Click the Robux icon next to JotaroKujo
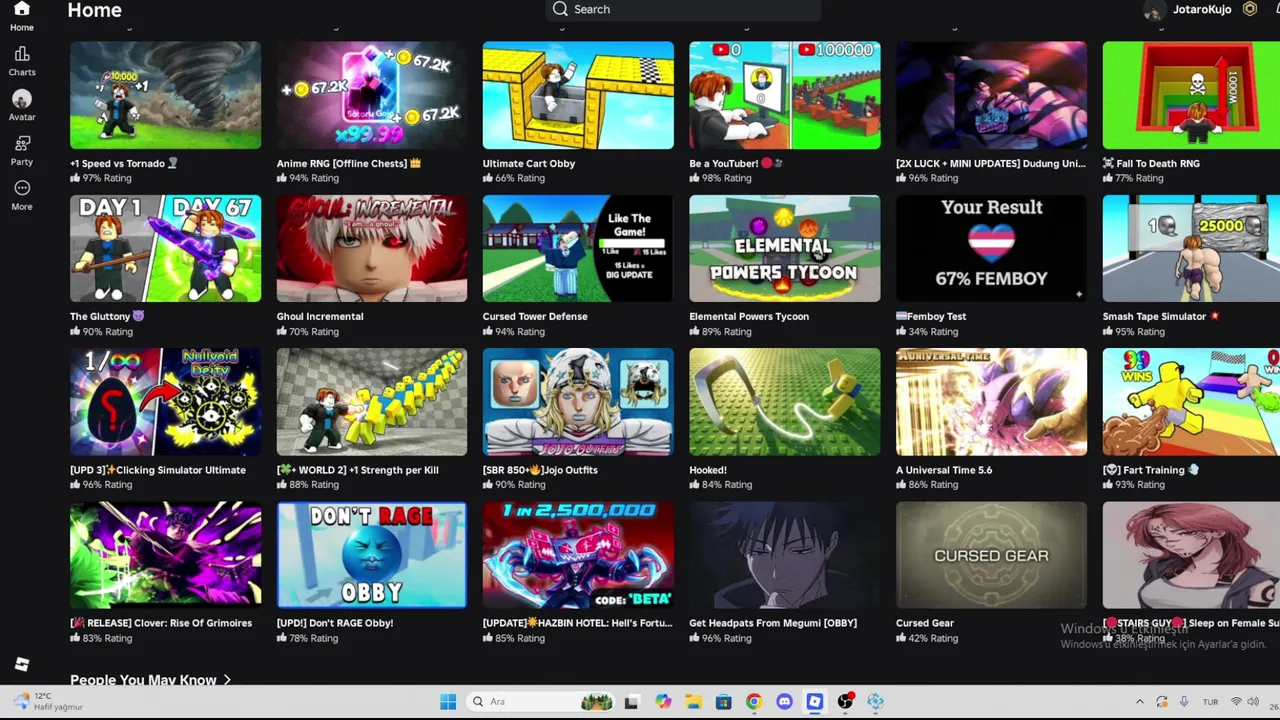Screen dimensions: 1280x720 coord(1249,9)
